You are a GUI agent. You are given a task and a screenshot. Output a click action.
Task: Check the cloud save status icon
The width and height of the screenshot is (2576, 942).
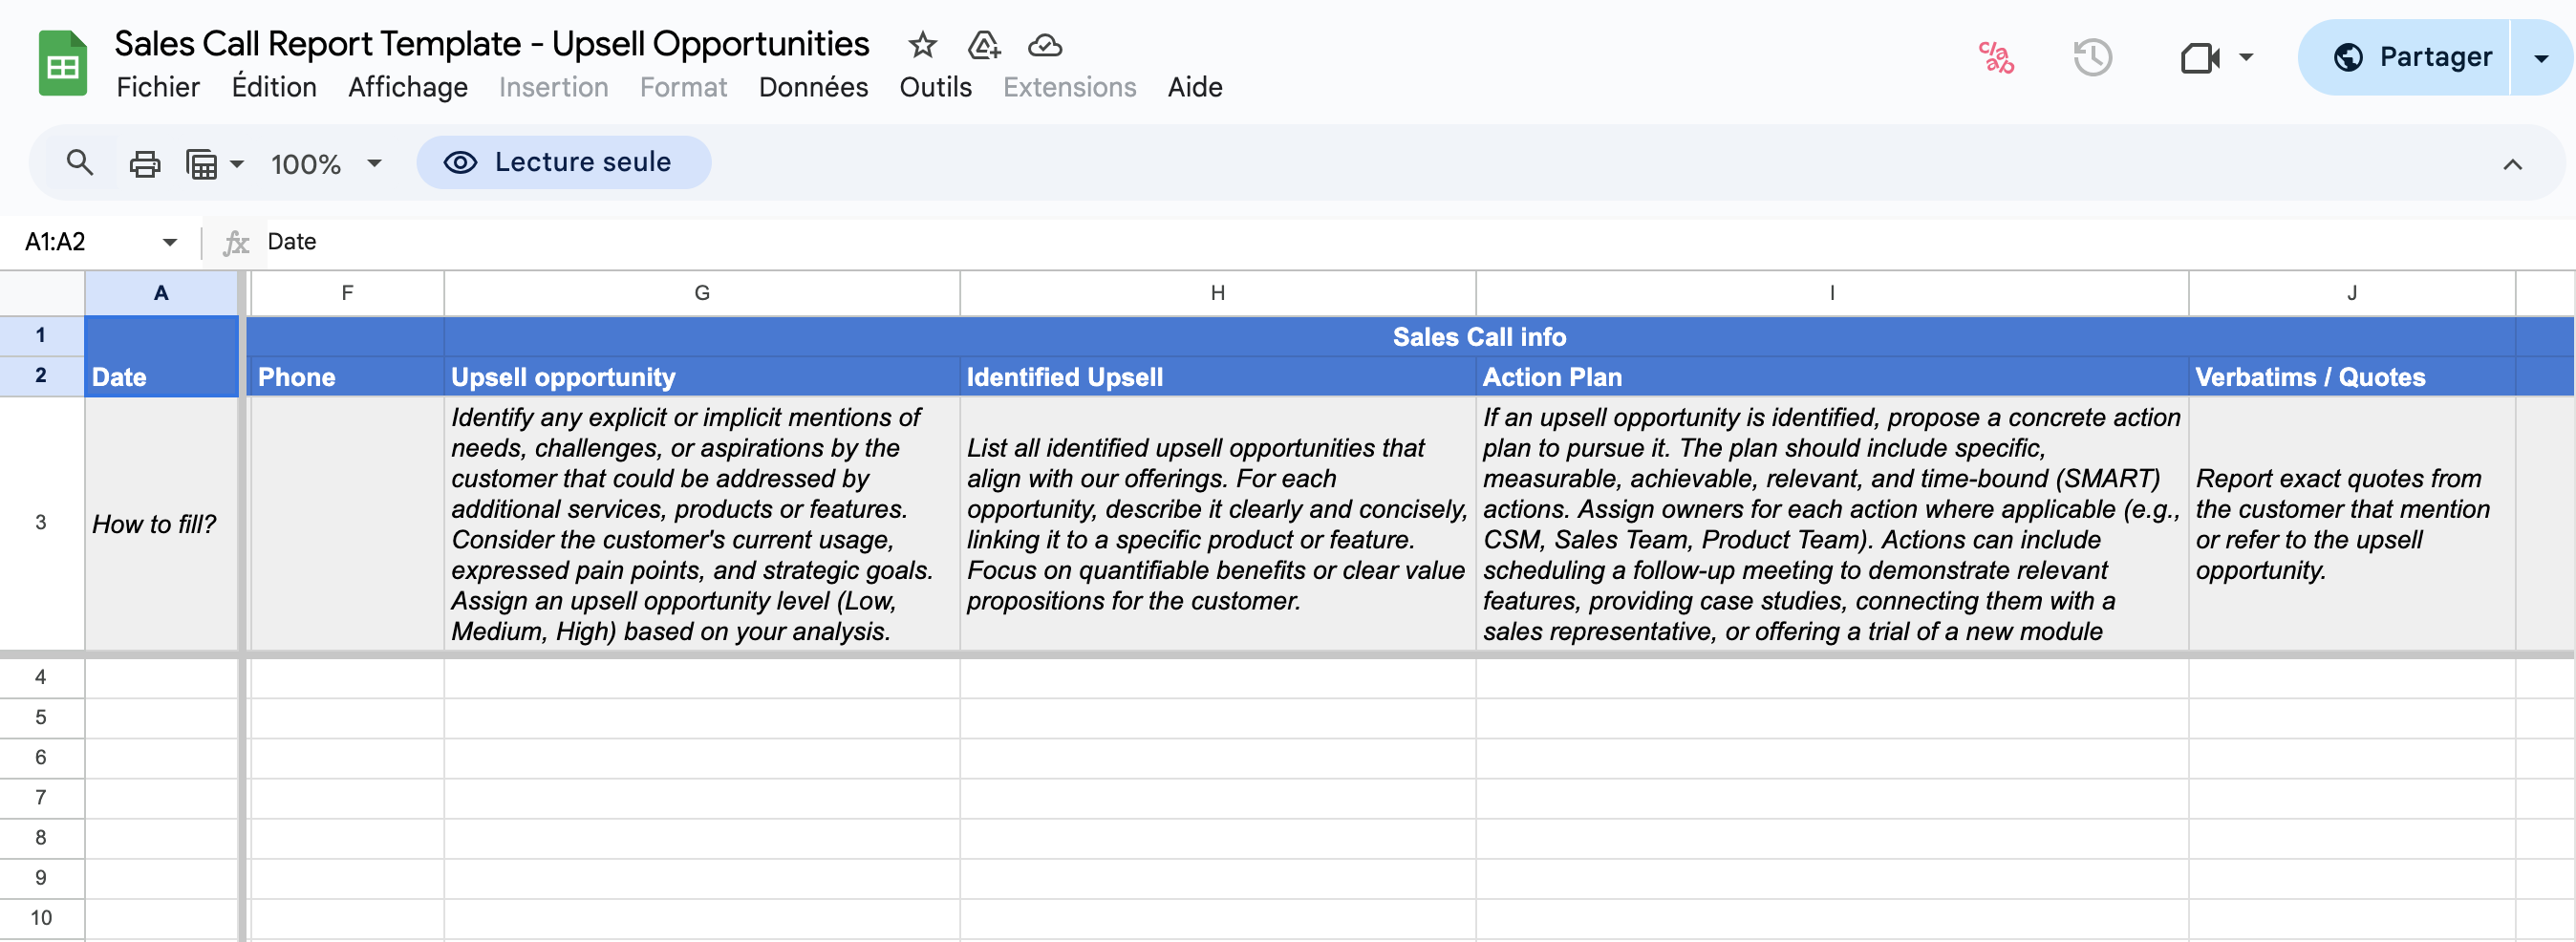(x=1044, y=45)
